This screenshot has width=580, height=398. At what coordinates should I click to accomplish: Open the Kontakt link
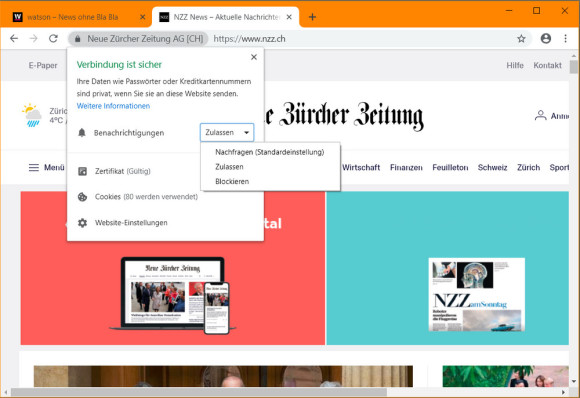pos(547,65)
